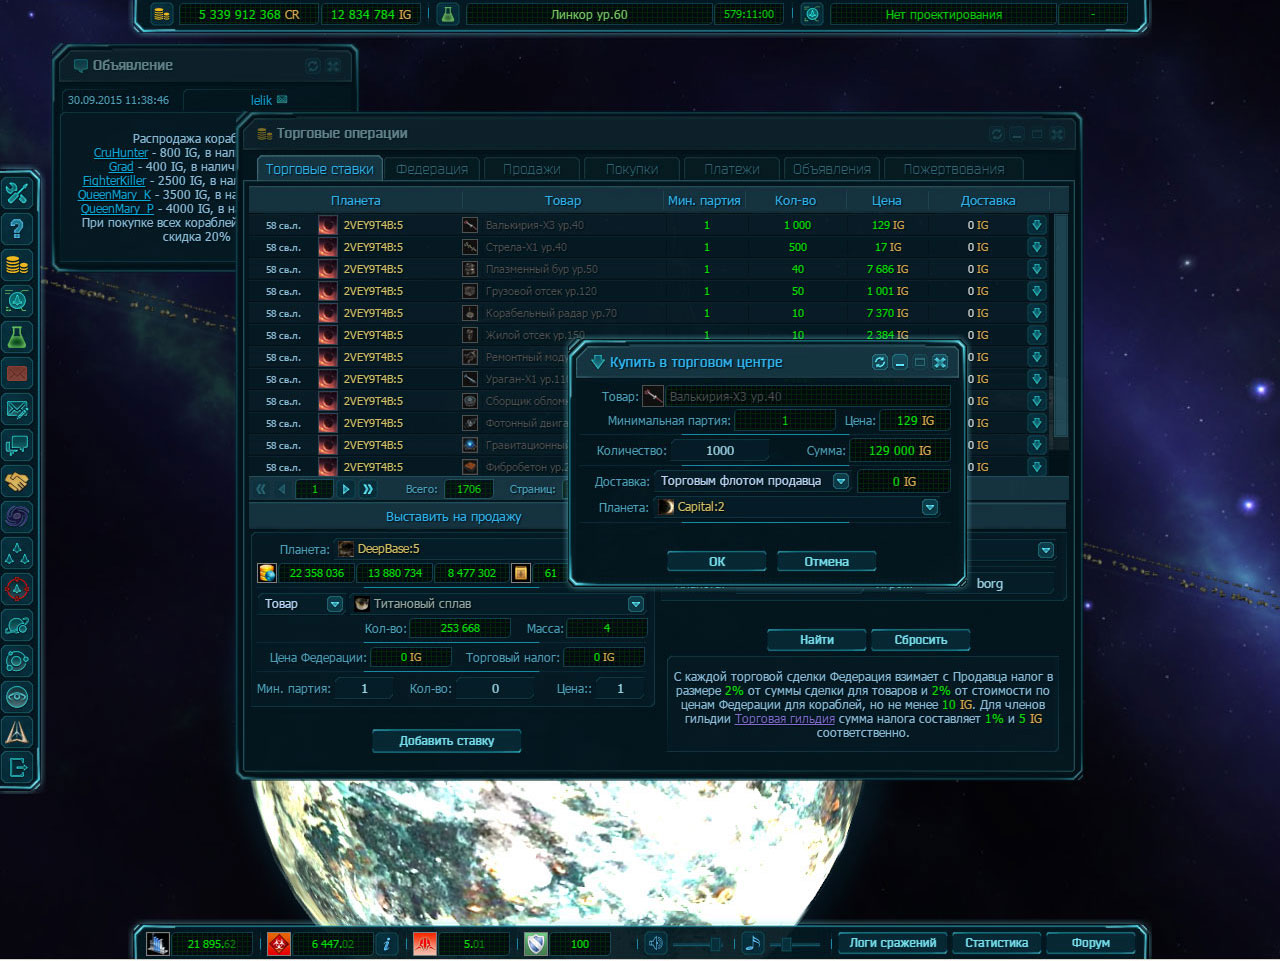Go to next page arrow in pager
The height and width of the screenshot is (961, 1280).
tap(346, 489)
